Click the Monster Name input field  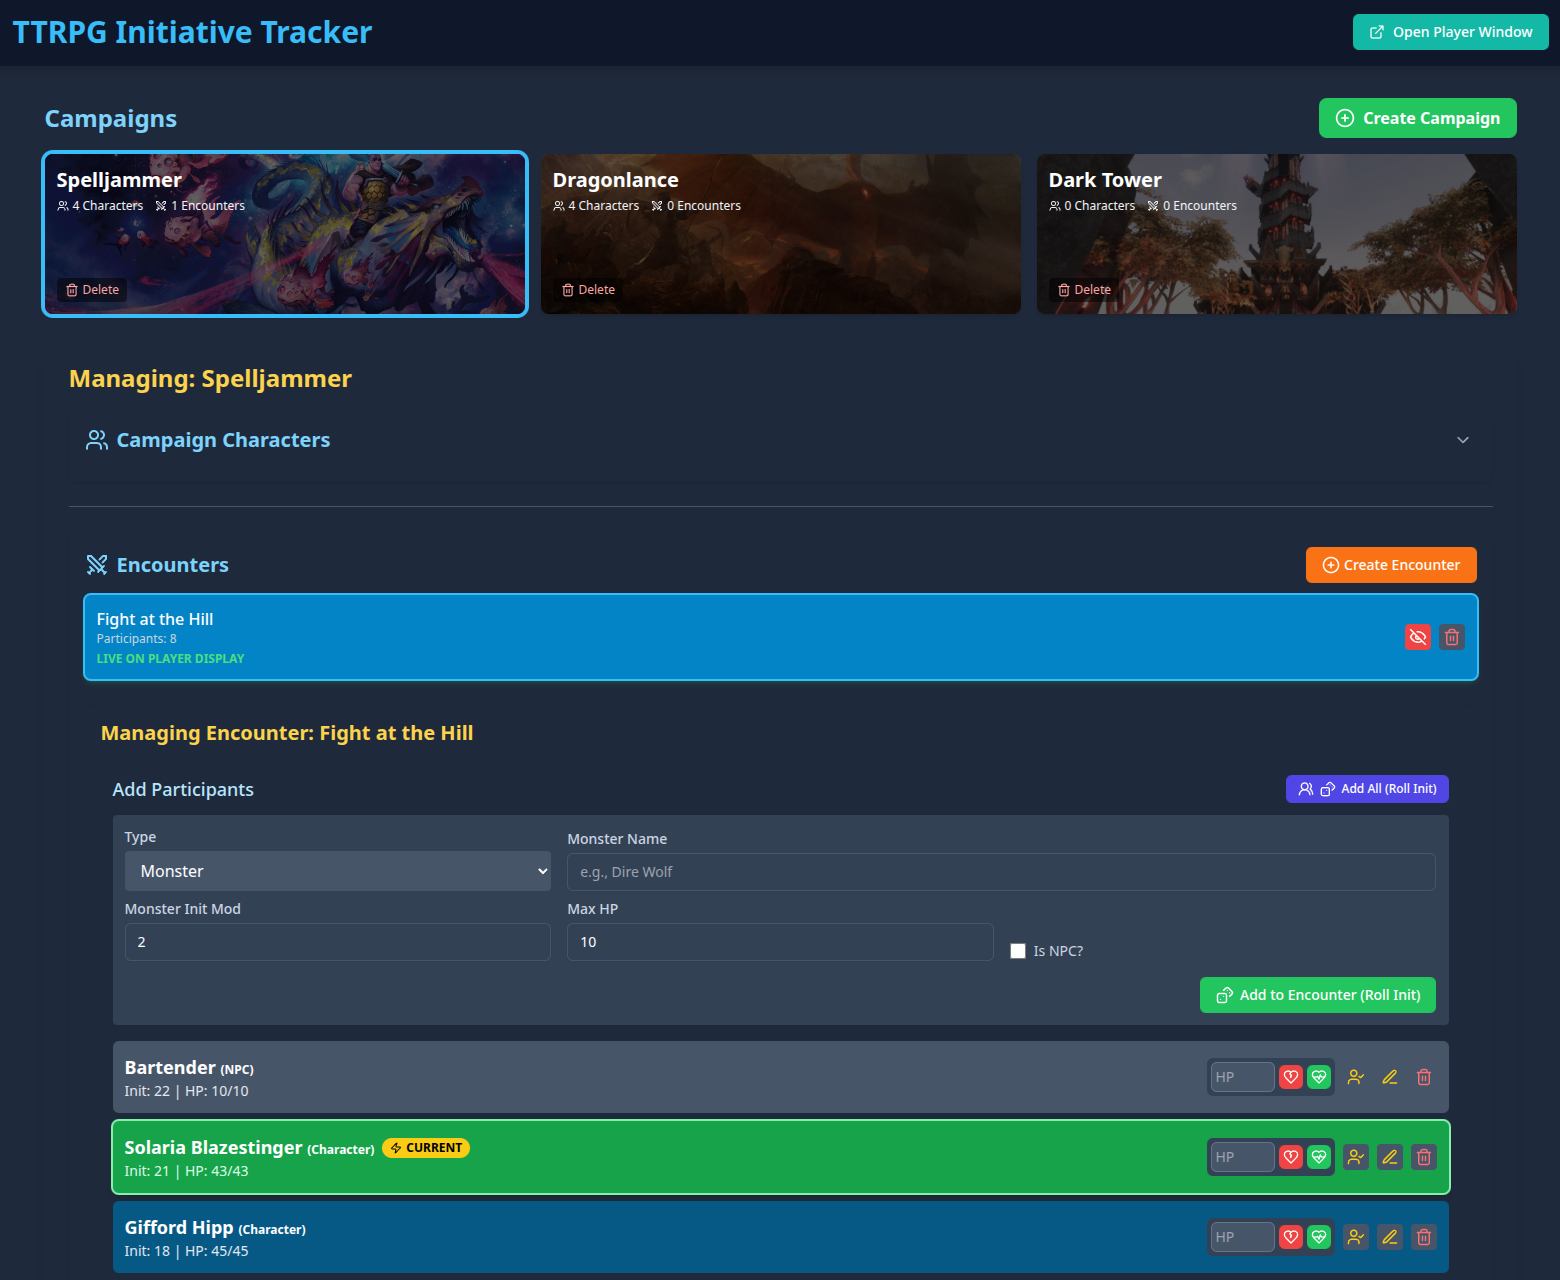click(x=1000, y=872)
